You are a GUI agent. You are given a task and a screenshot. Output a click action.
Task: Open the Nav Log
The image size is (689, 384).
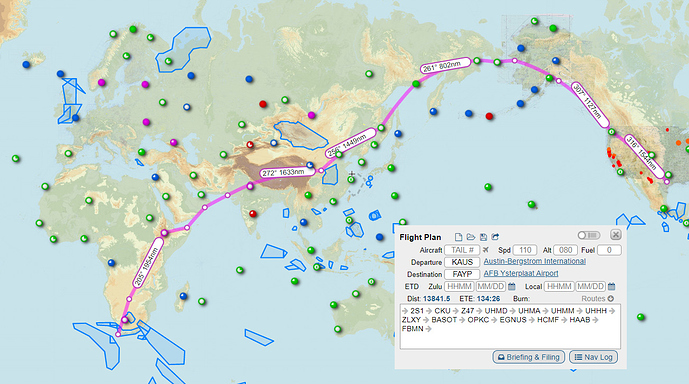(594, 357)
